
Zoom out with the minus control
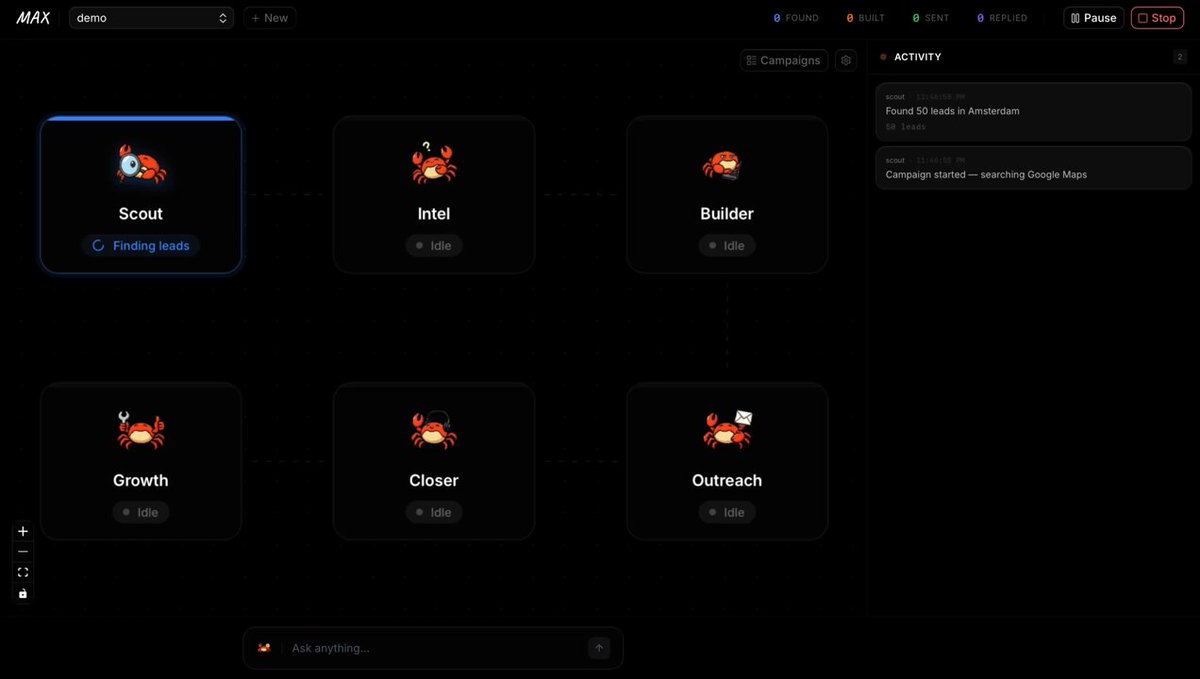(x=23, y=551)
